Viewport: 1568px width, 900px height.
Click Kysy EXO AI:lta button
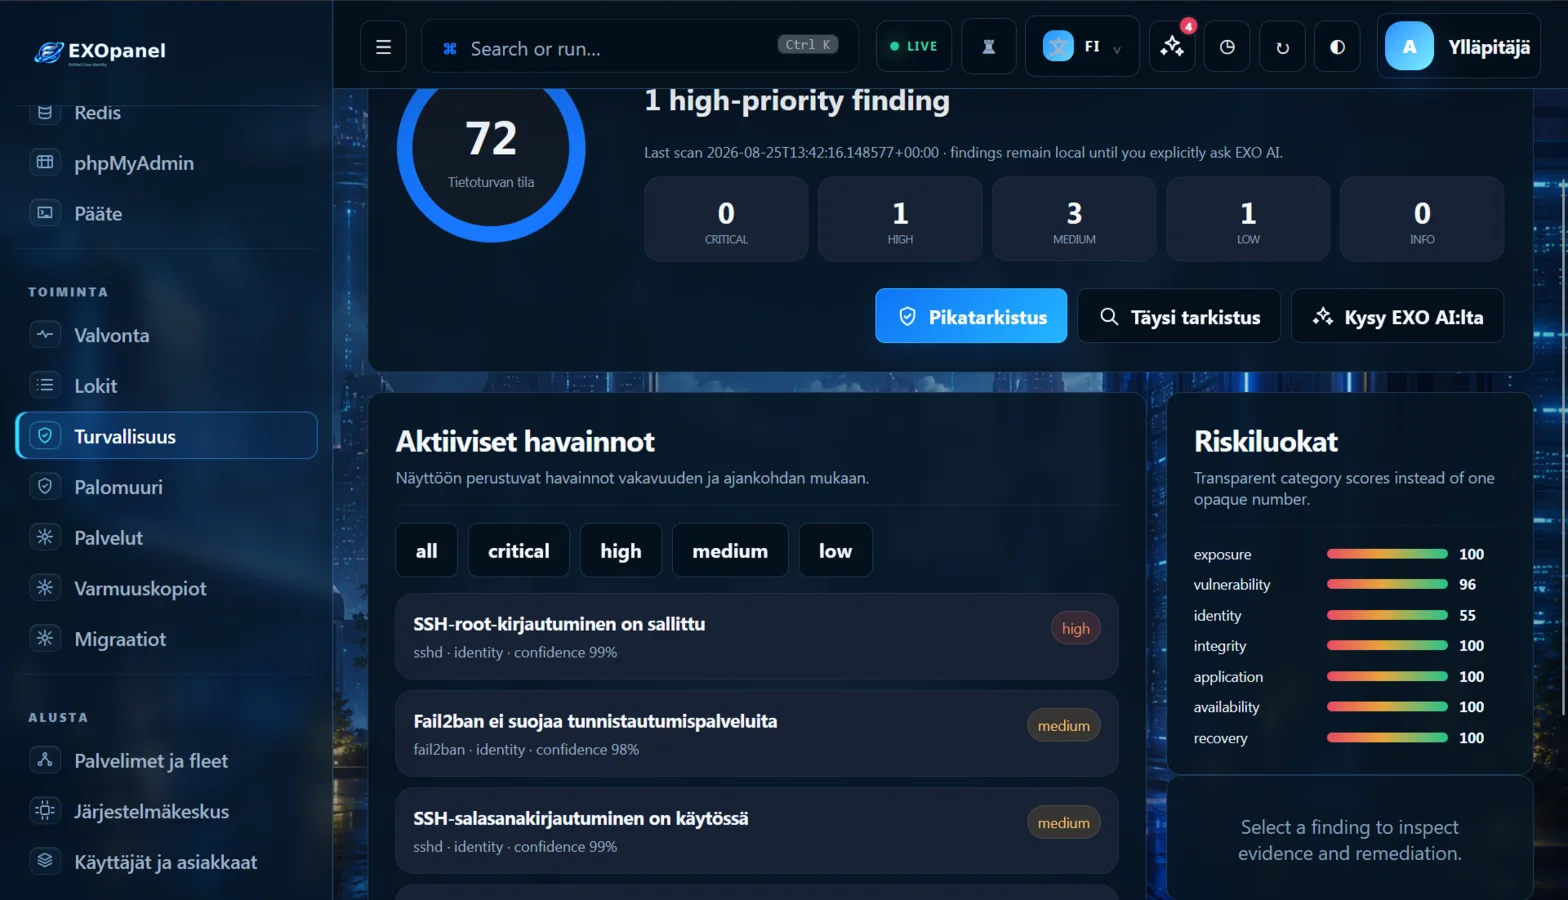(1397, 316)
